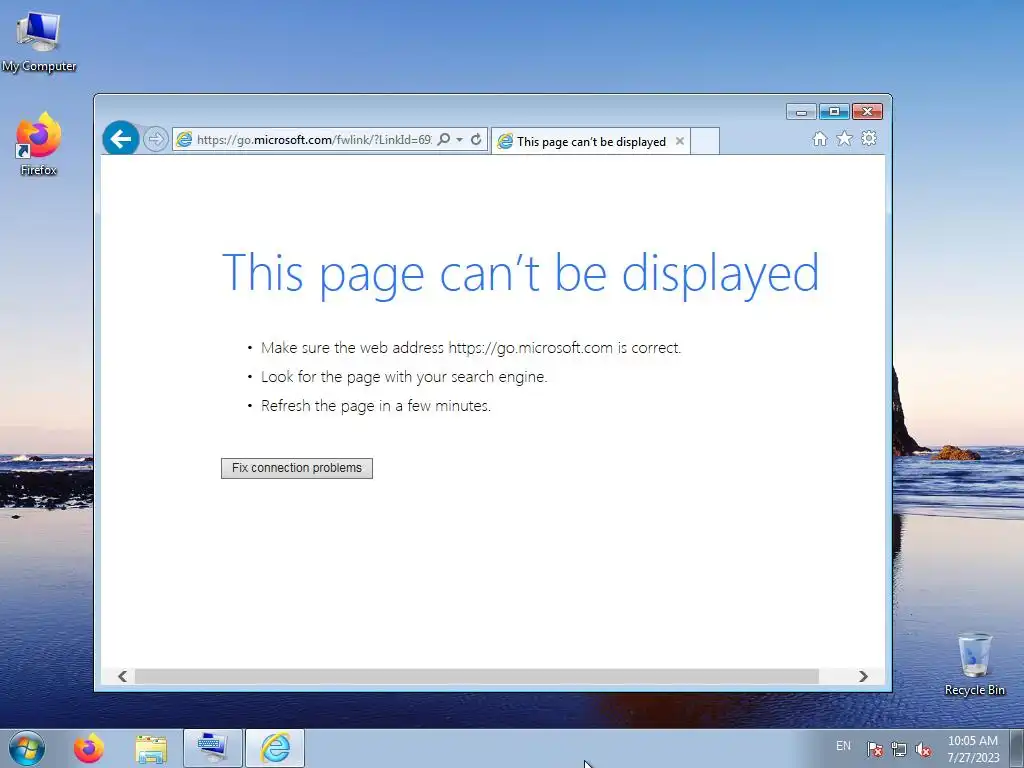Go back with the blue Back arrow
This screenshot has height=768, width=1024.
pyautogui.click(x=121, y=138)
